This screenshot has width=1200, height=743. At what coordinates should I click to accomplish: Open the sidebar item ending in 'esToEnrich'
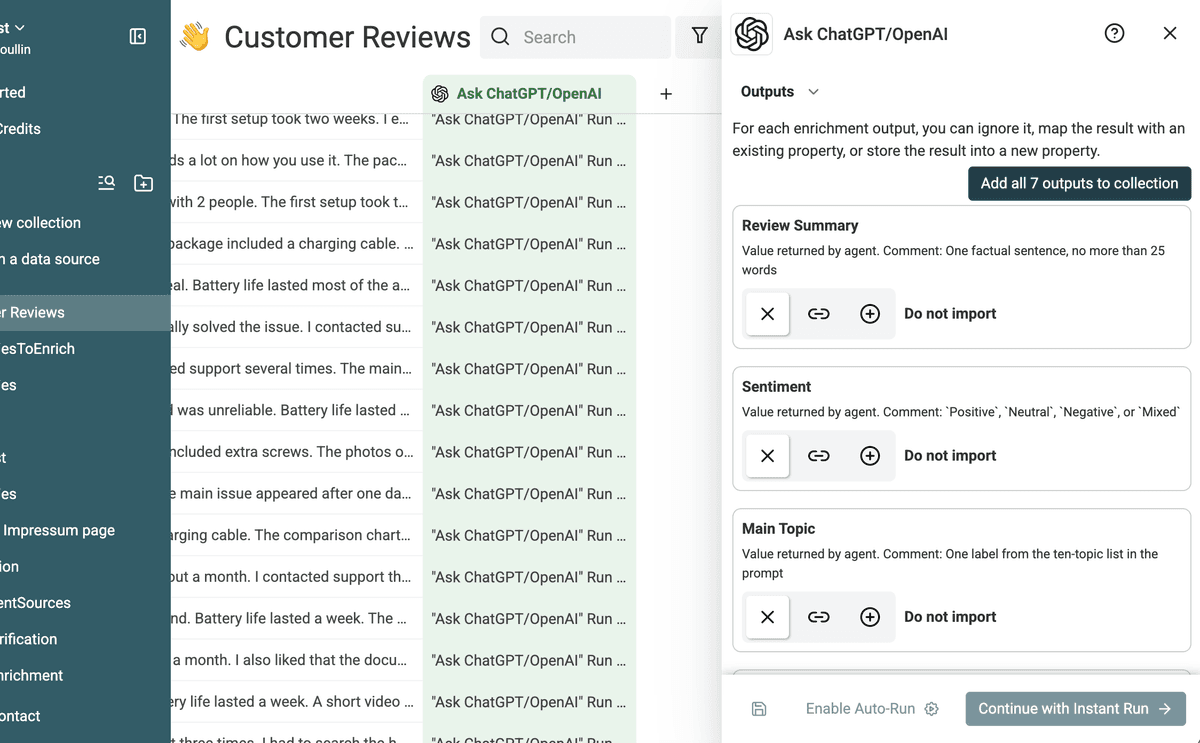pyautogui.click(x=37, y=349)
